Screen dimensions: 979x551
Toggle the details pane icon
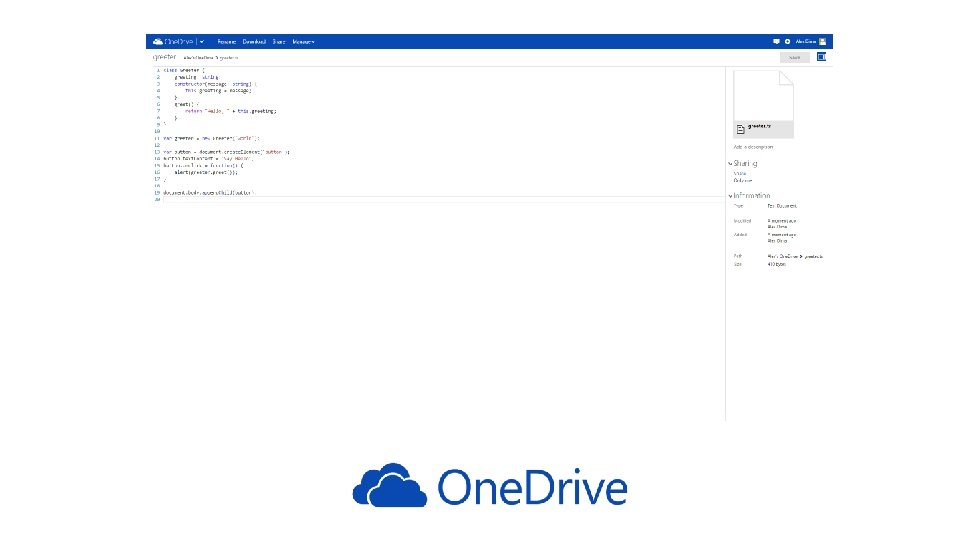(821, 57)
